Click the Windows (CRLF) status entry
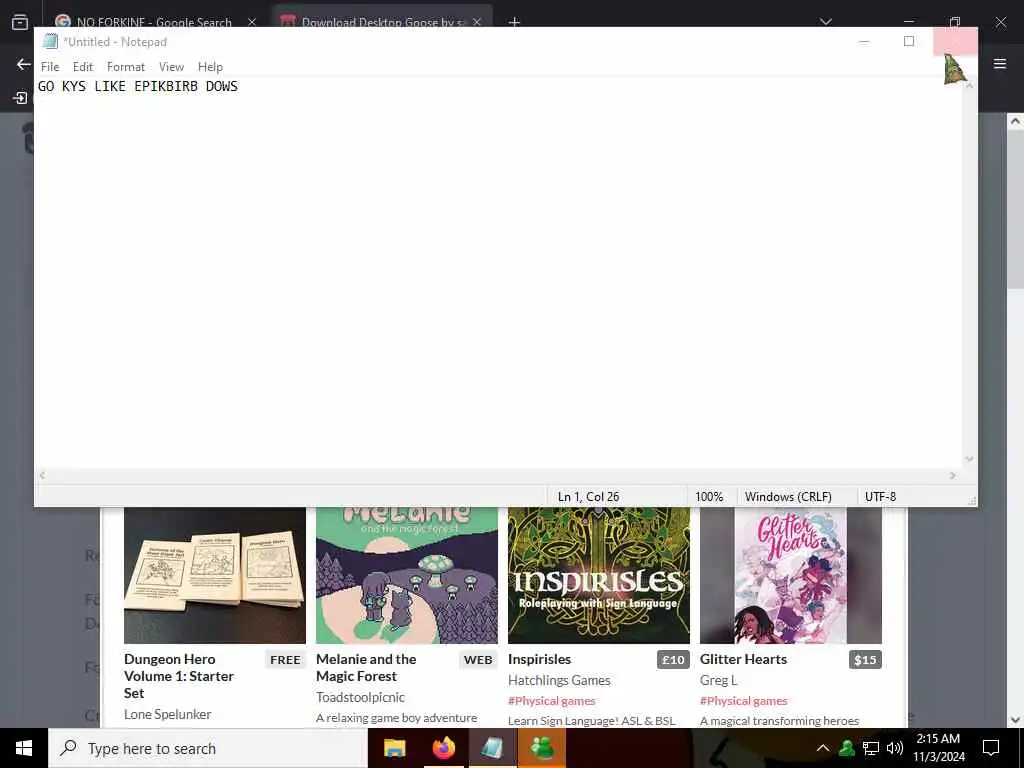 coord(788,496)
